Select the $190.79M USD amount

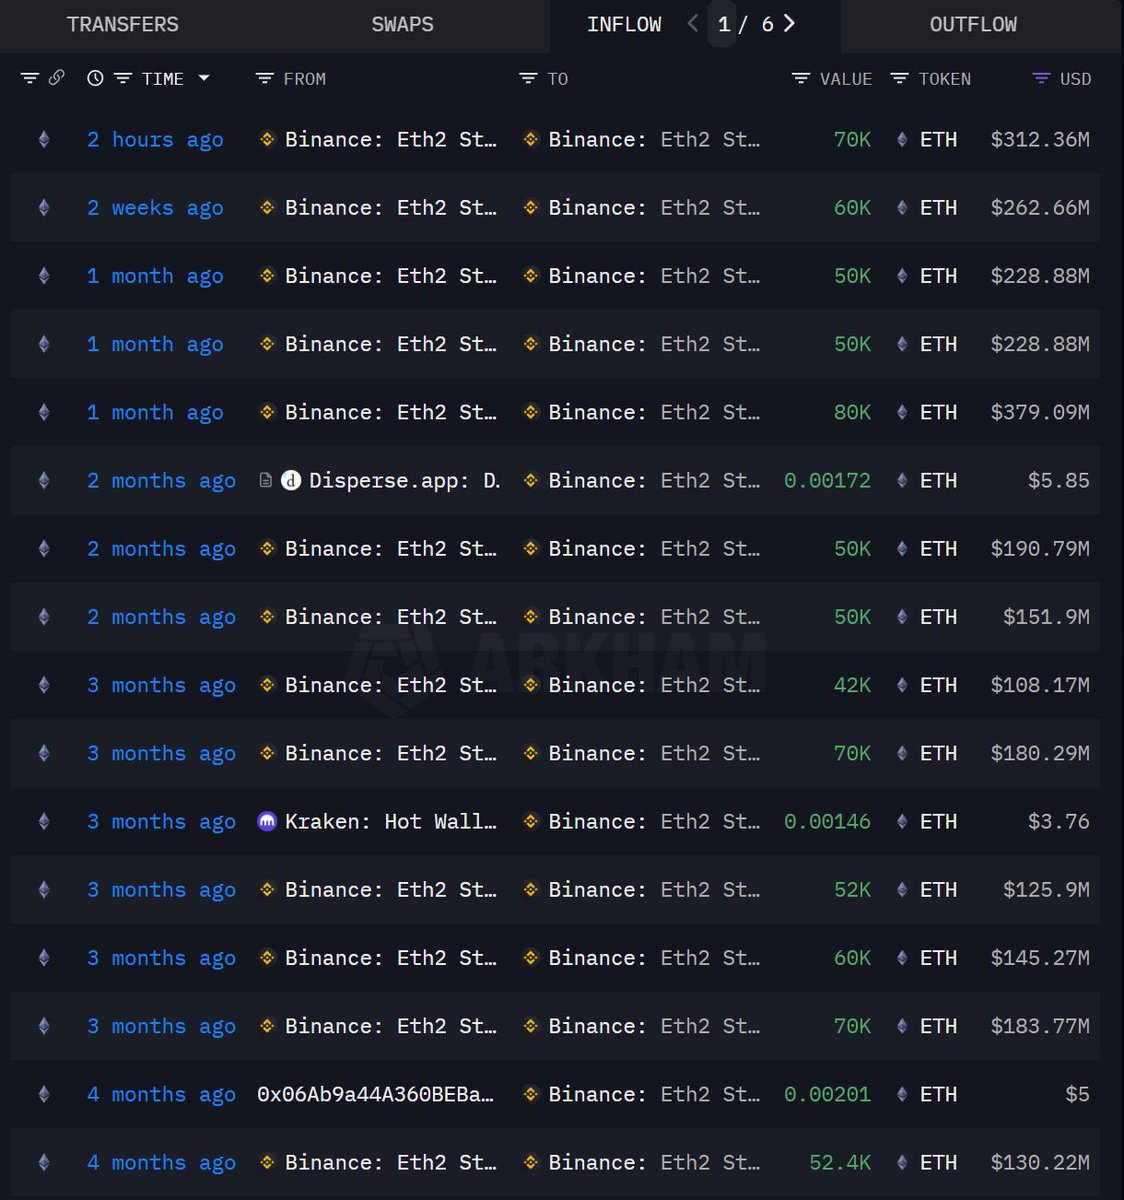[1040, 549]
